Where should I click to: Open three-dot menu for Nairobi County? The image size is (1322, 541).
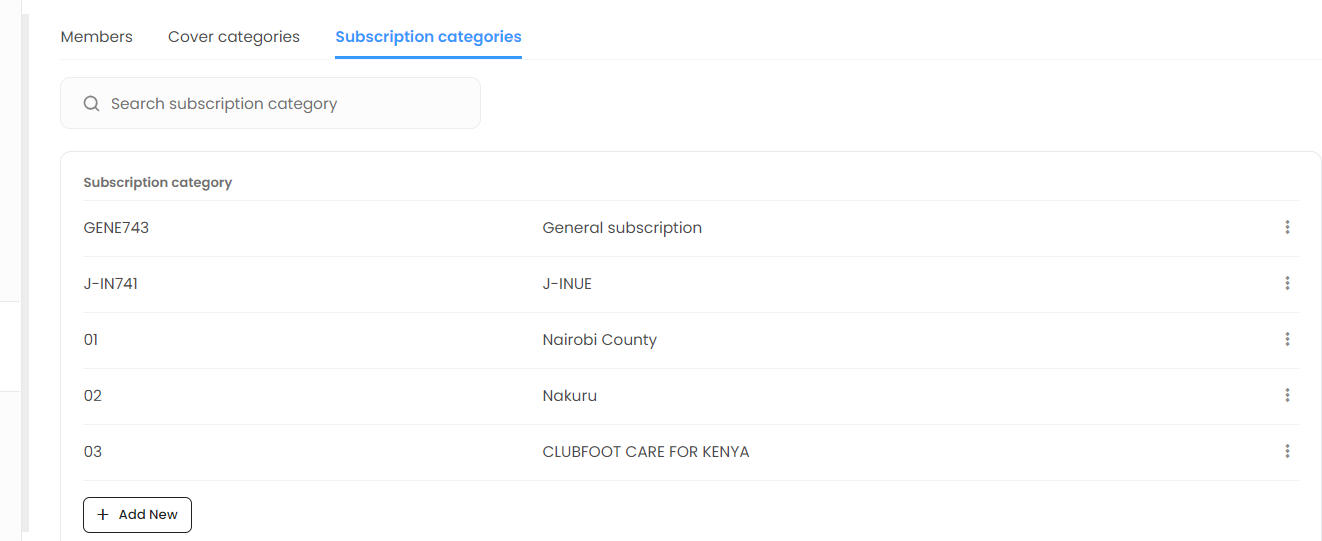[x=1287, y=340]
